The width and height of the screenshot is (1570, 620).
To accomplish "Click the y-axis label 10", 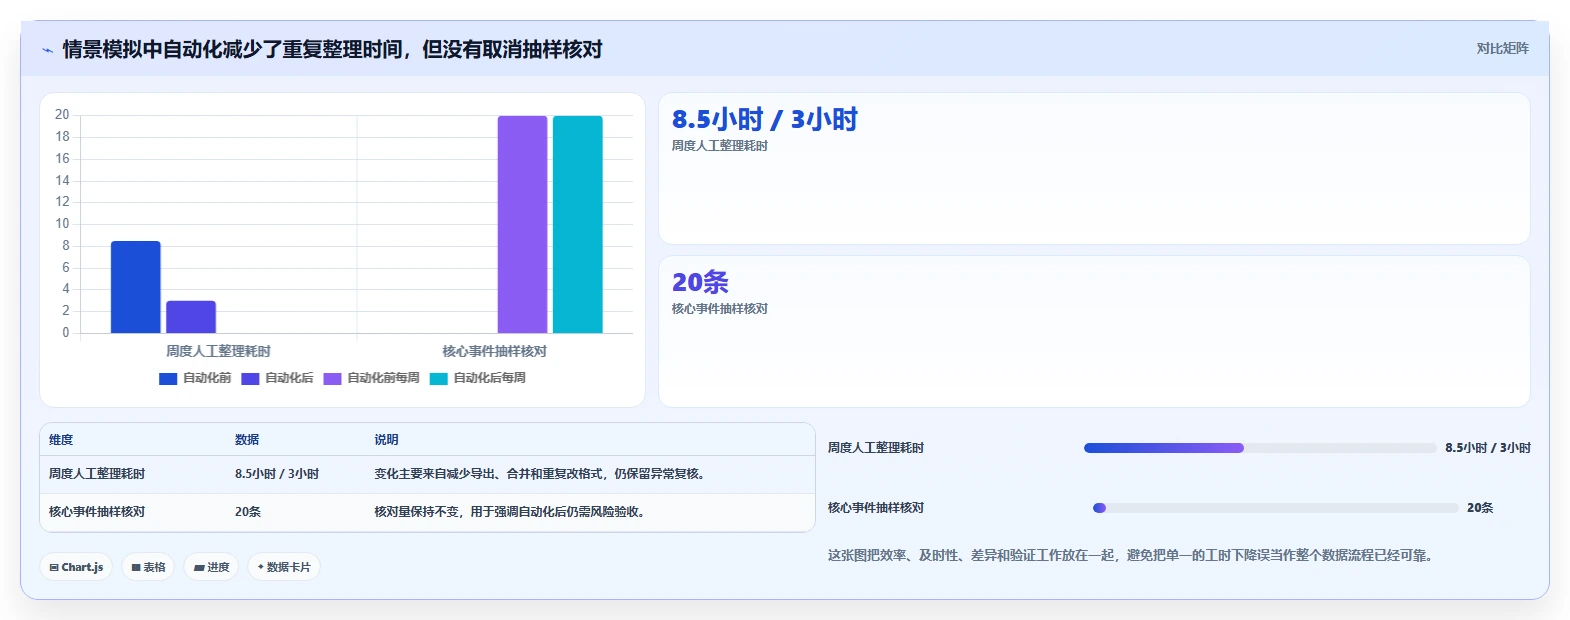I will (x=62, y=224).
